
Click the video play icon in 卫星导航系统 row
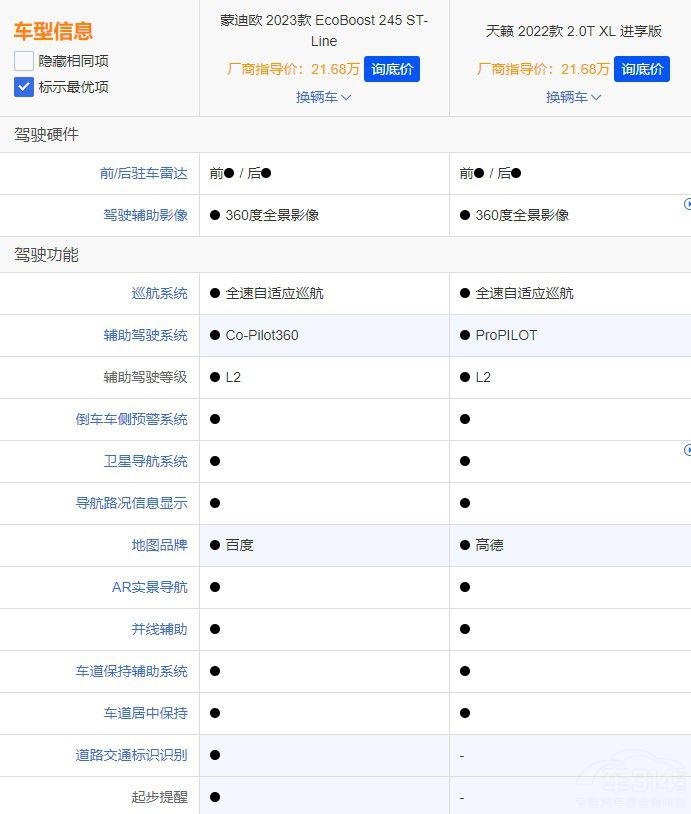coord(687,450)
